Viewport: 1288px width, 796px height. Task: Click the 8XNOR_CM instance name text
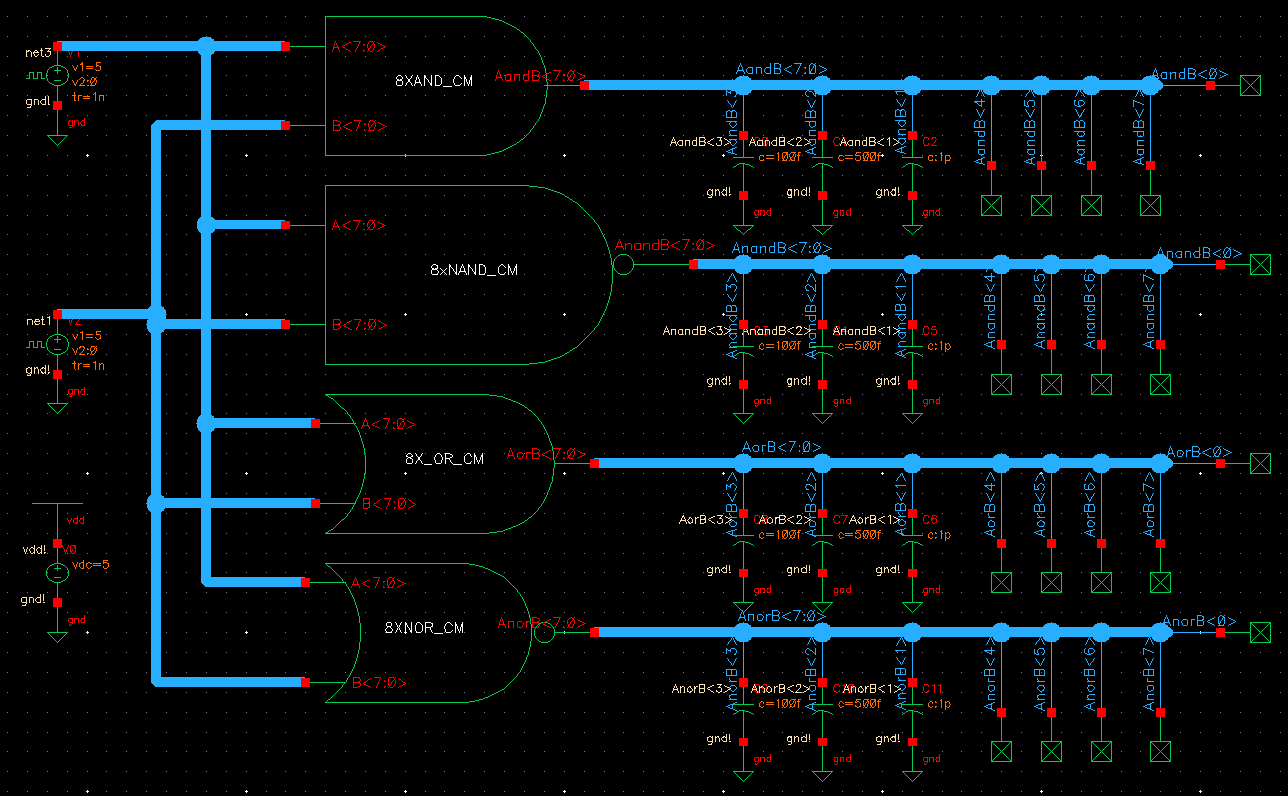pyautogui.click(x=424, y=628)
